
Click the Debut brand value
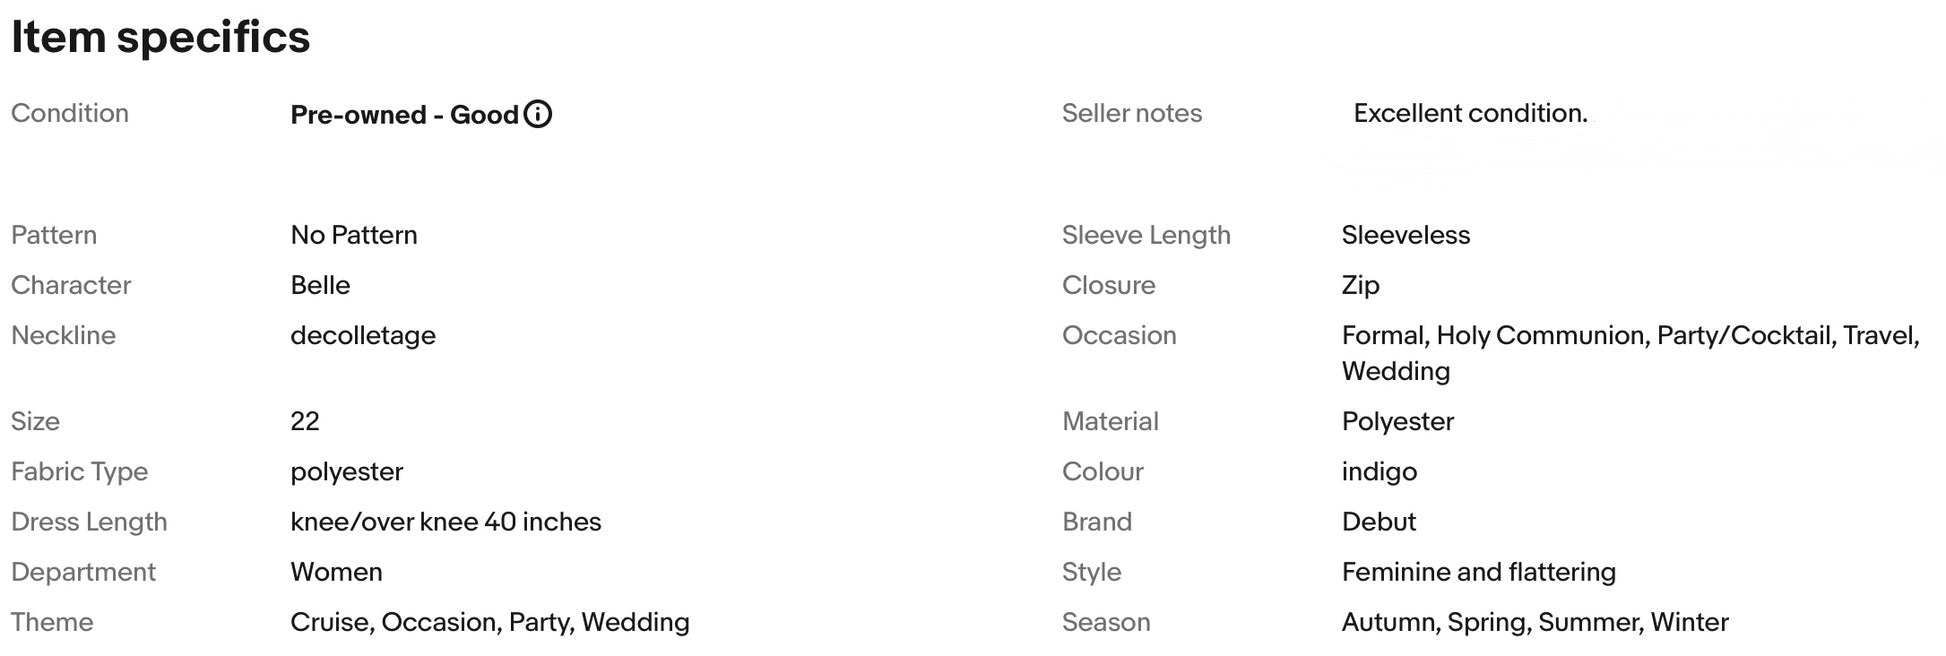tap(1379, 522)
